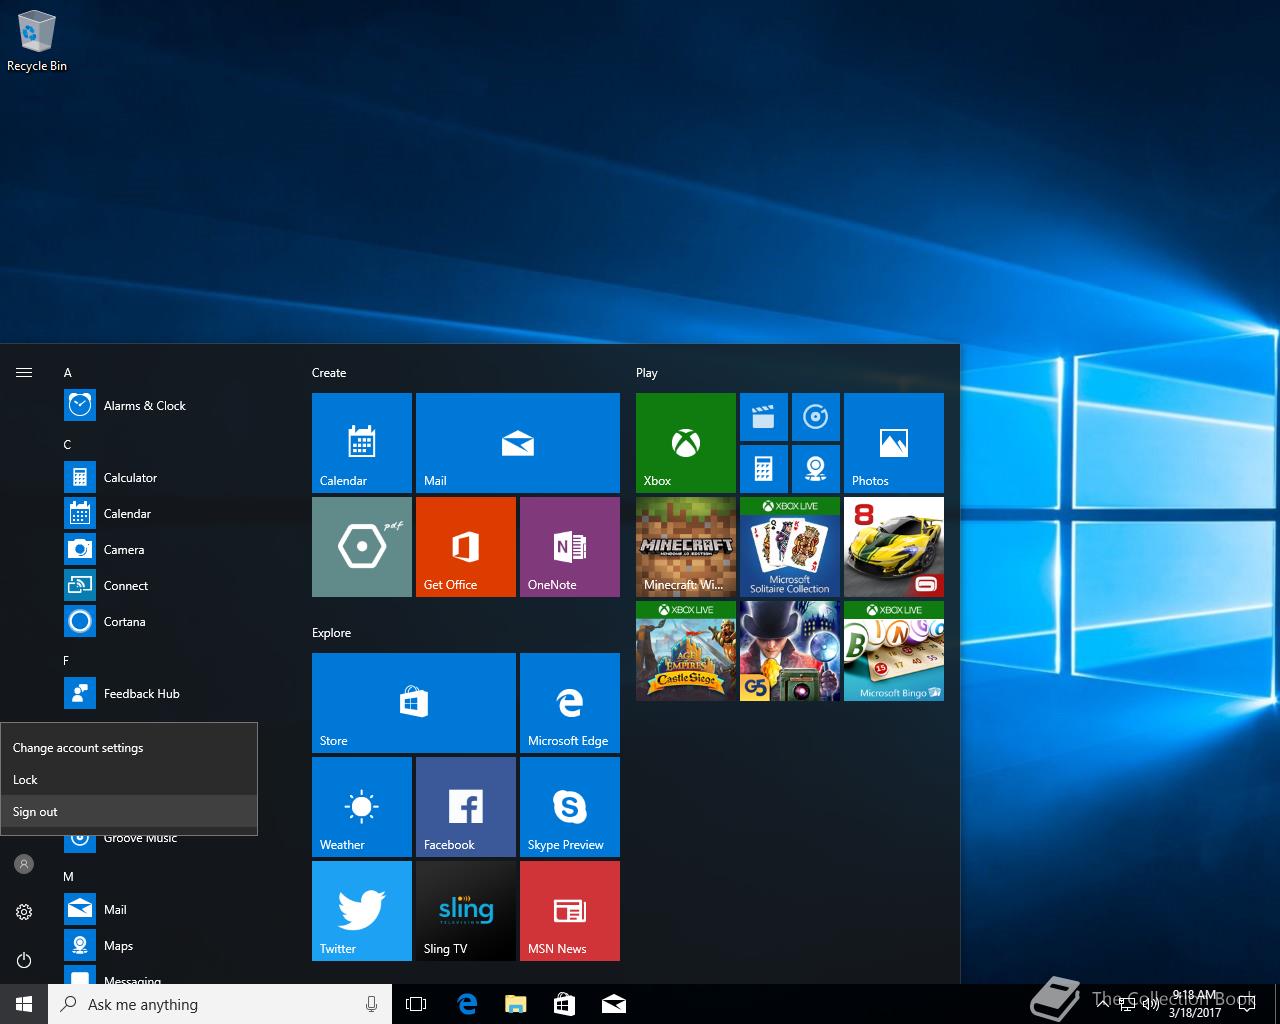Open the Weather tile
The height and width of the screenshot is (1024, 1280).
tap(362, 807)
